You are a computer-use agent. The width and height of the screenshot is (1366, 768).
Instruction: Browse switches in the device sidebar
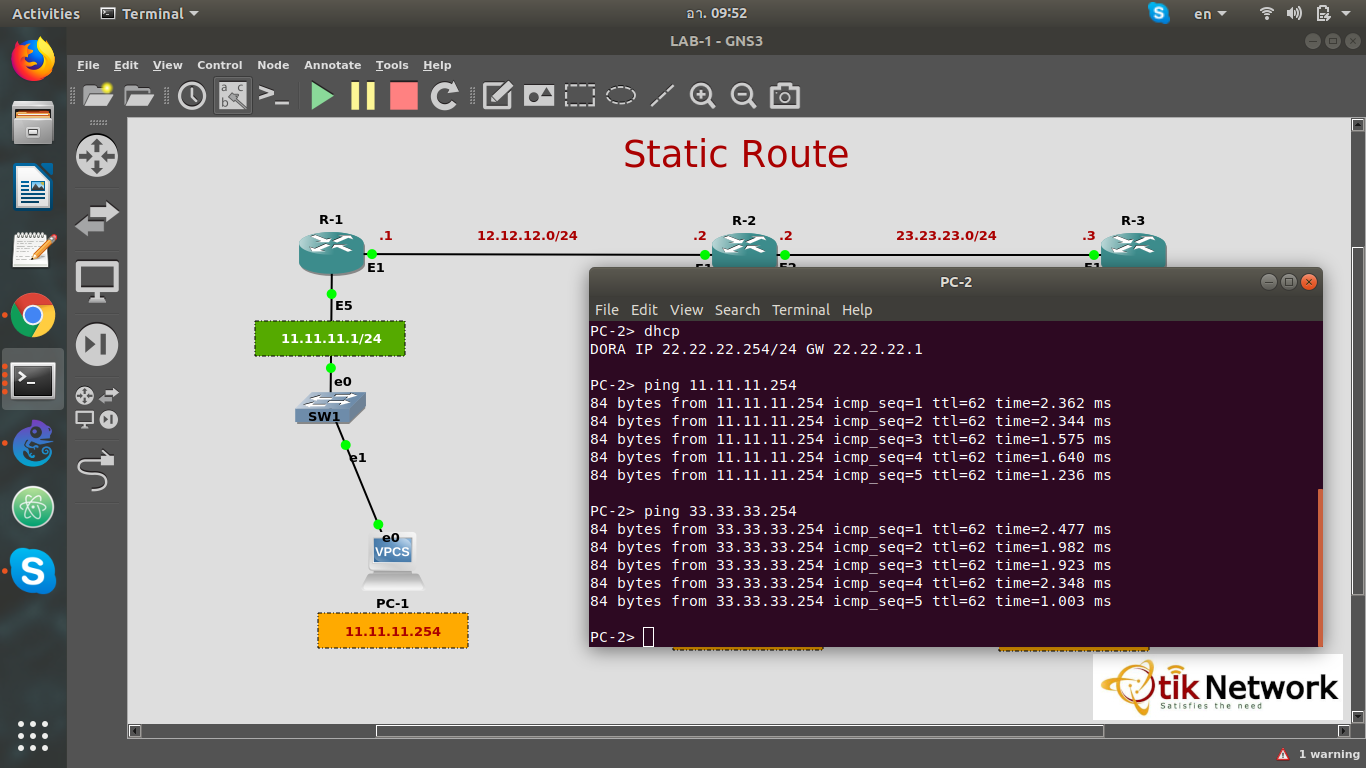tap(97, 219)
